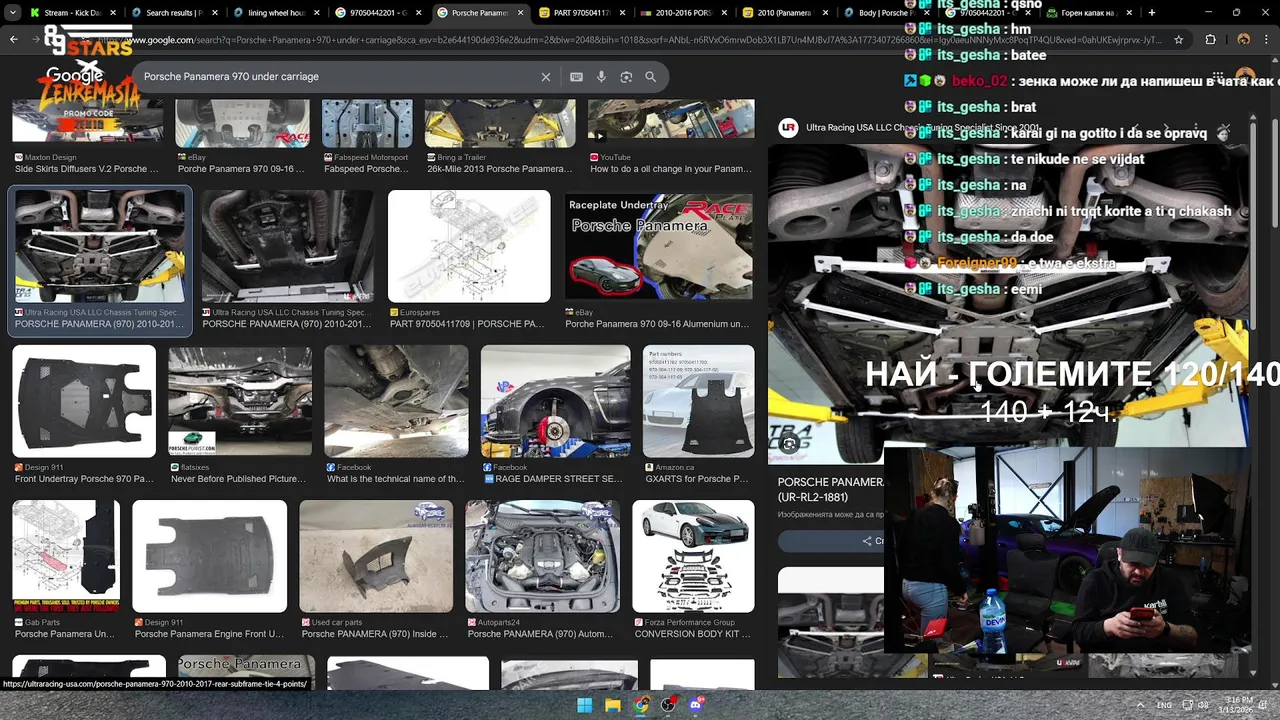The image size is (1280, 720).
Task: Start voice search with the microphone icon
Action: (601, 77)
